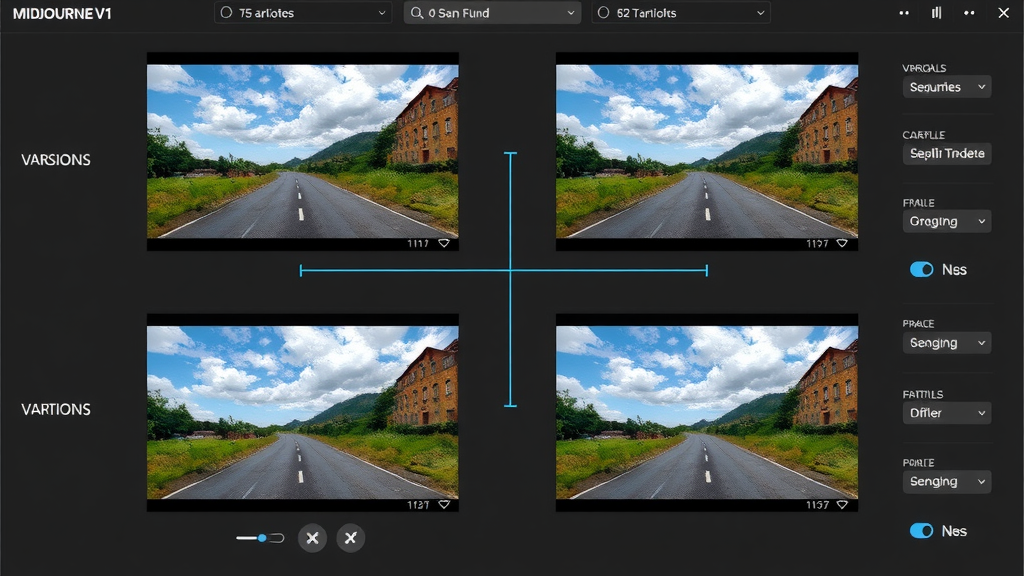Screen dimensions: 1024x576
Task: Open the right ellipsis menu in the top bar
Action: coord(968,13)
